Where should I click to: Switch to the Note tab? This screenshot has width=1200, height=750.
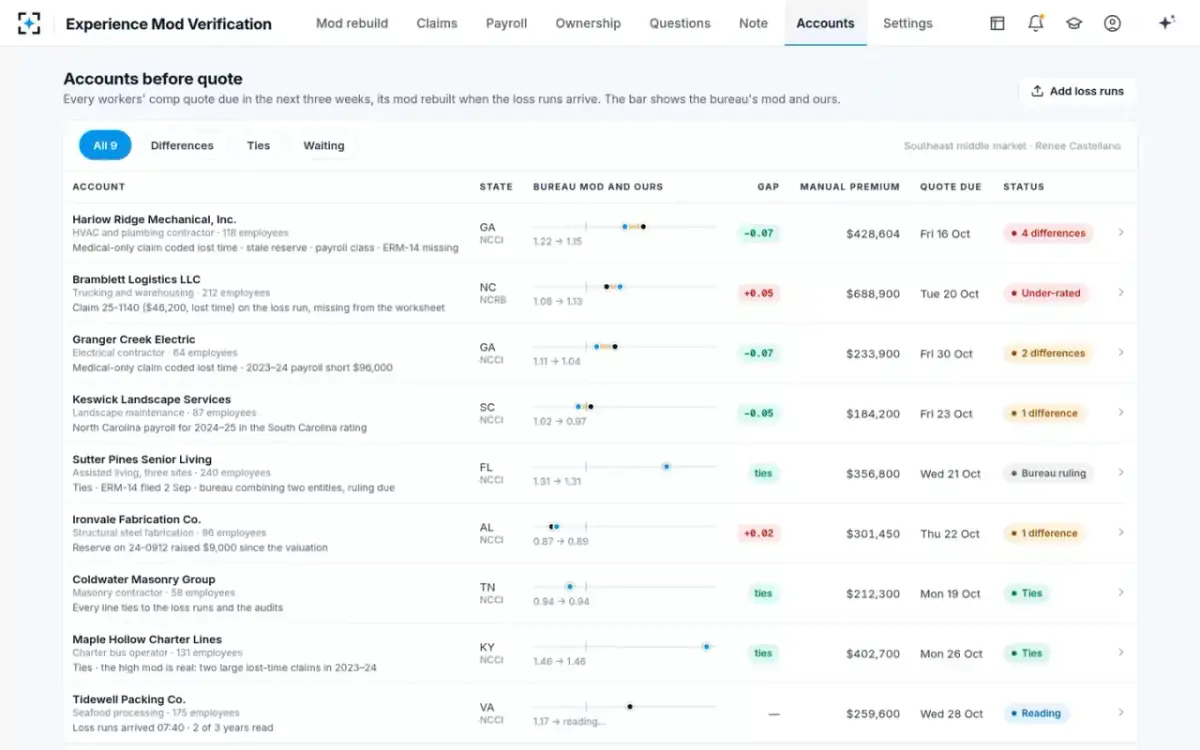tap(754, 23)
